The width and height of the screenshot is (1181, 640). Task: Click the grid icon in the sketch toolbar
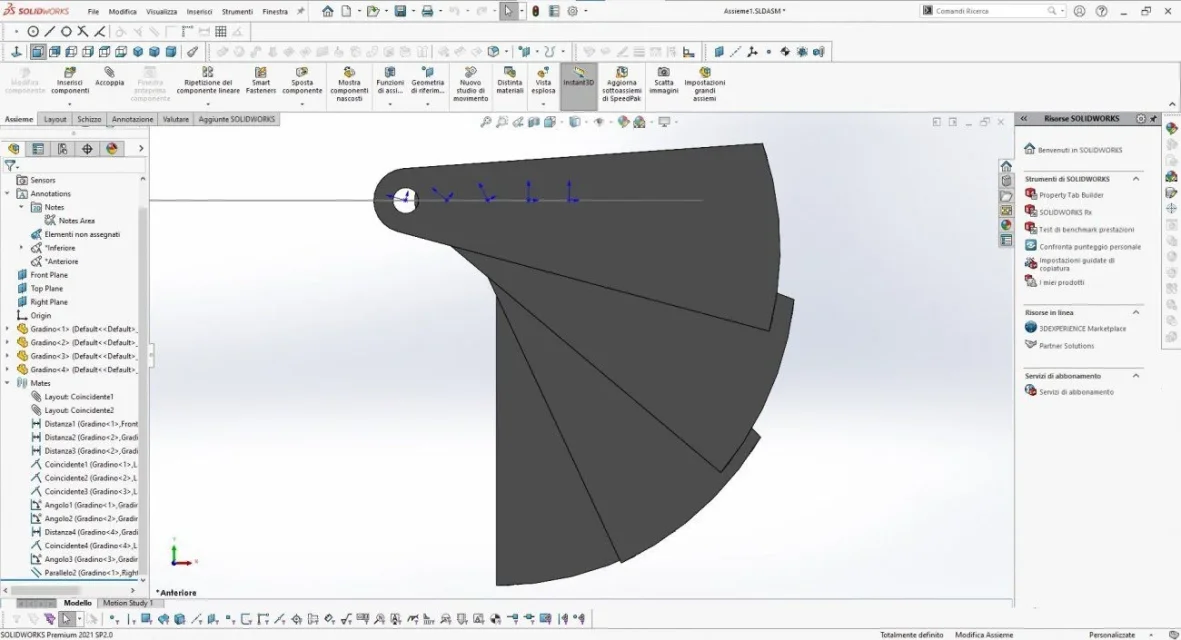[221, 32]
